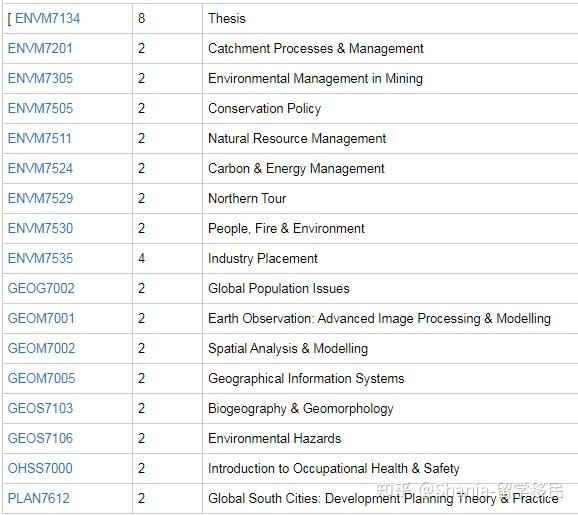Click the Northern Tour title

tap(247, 198)
